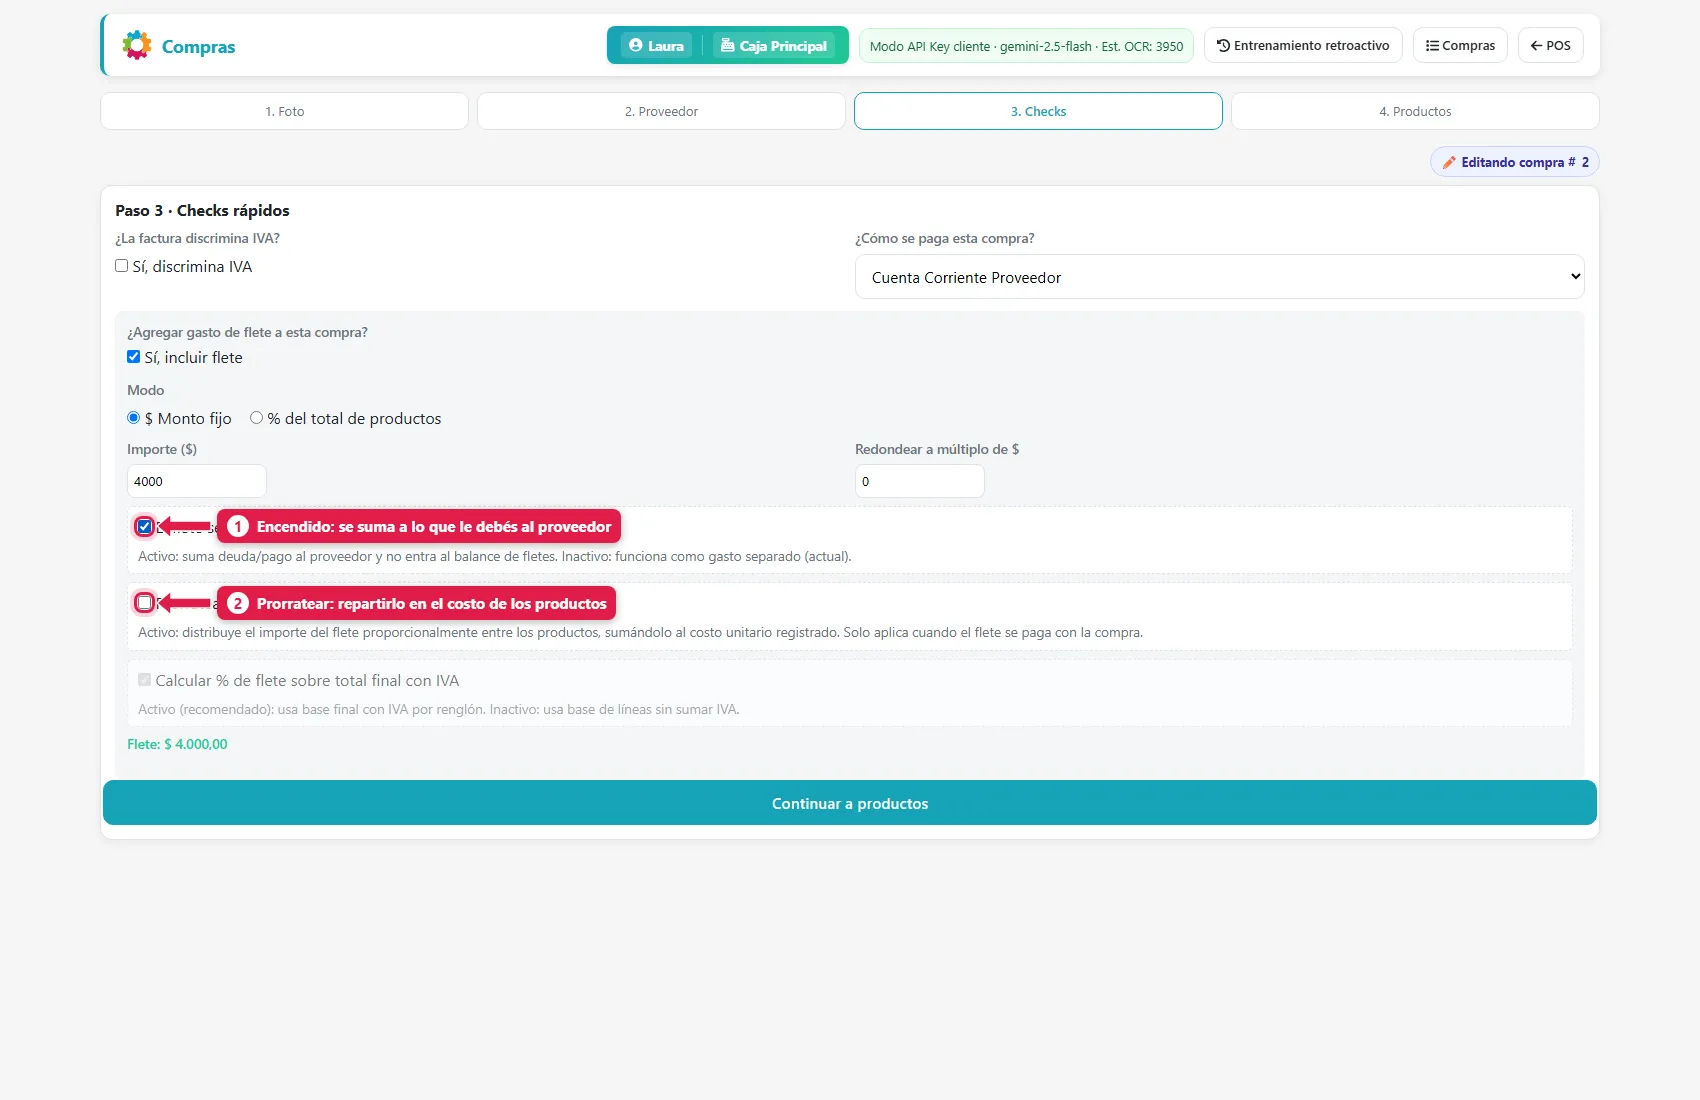Click the Caja Principal register icon
Image resolution: width=1700 pixels, height=1100 pixels.
point(727,45)
